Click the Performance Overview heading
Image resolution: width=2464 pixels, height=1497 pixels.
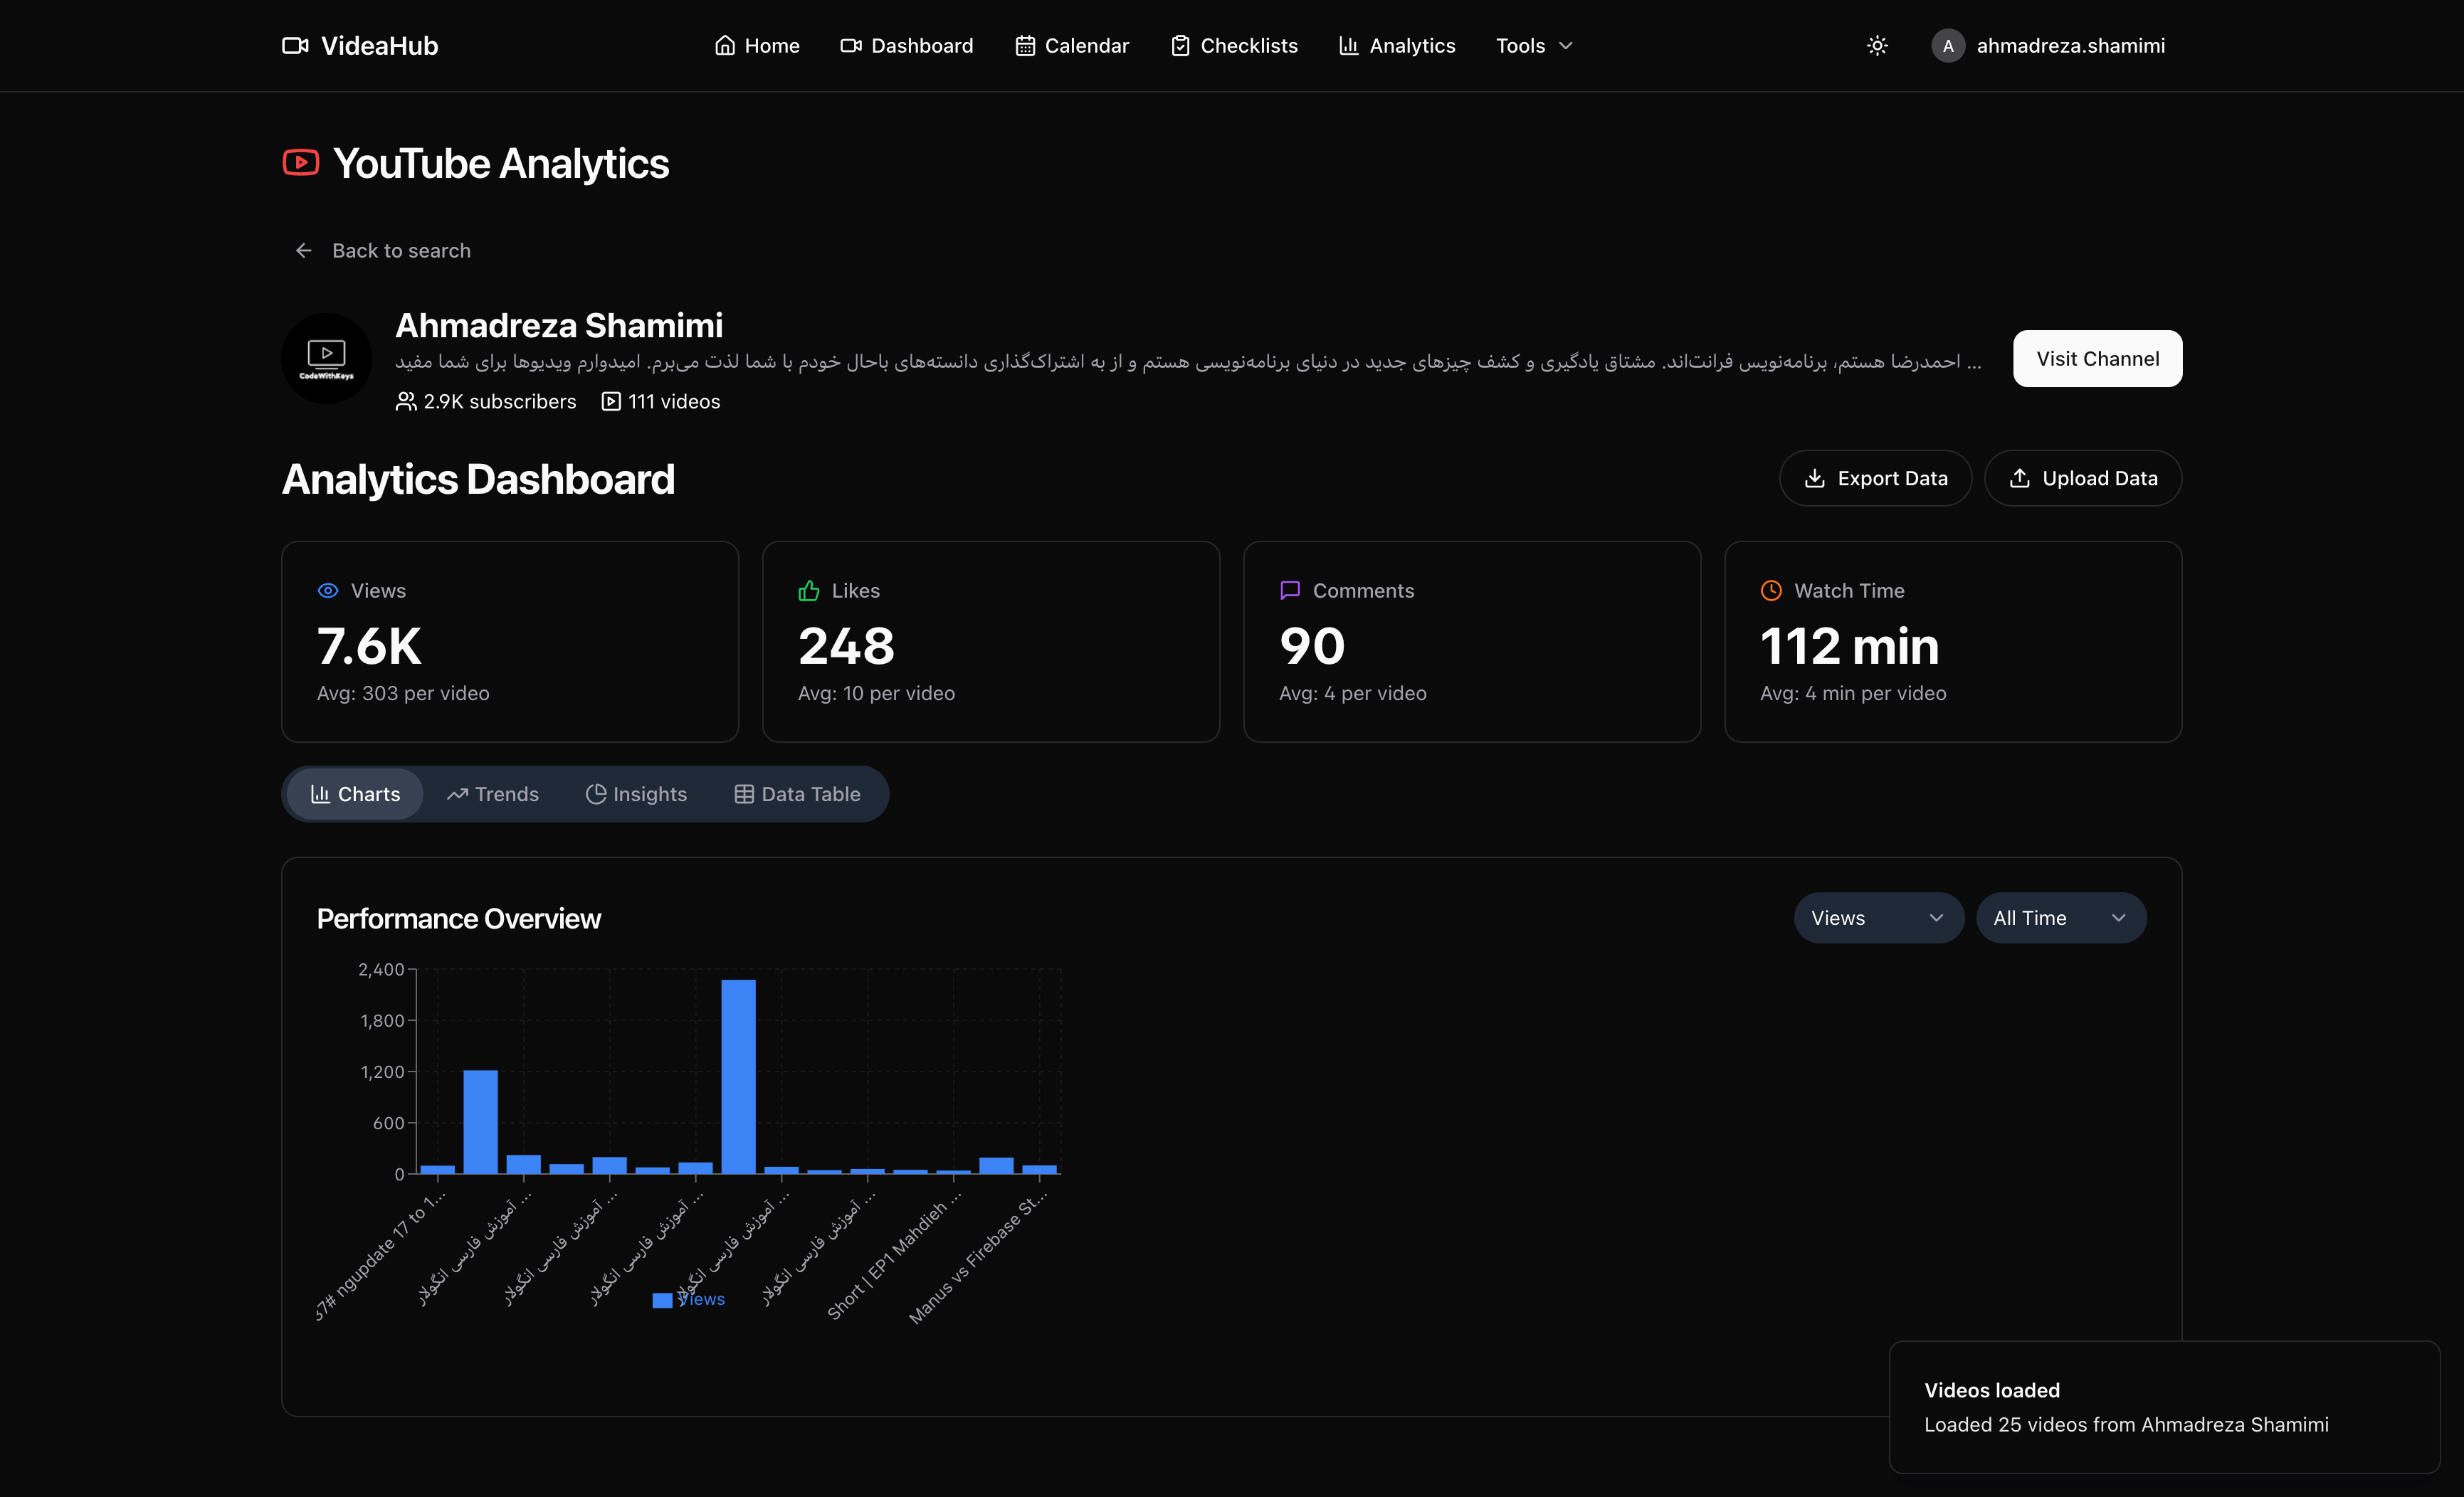tap(459, 919)
